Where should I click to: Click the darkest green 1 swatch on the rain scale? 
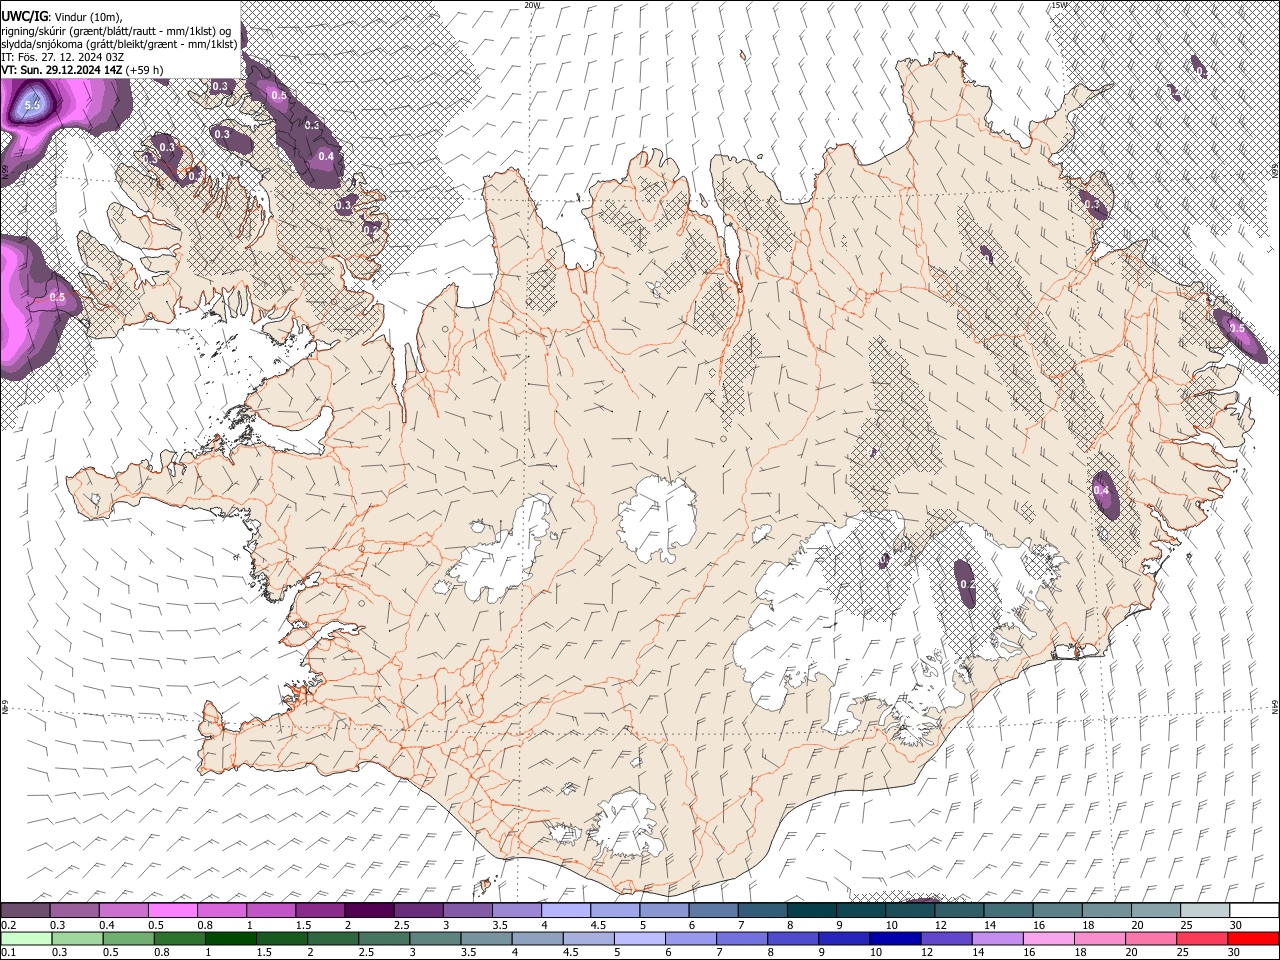[231, 938]
